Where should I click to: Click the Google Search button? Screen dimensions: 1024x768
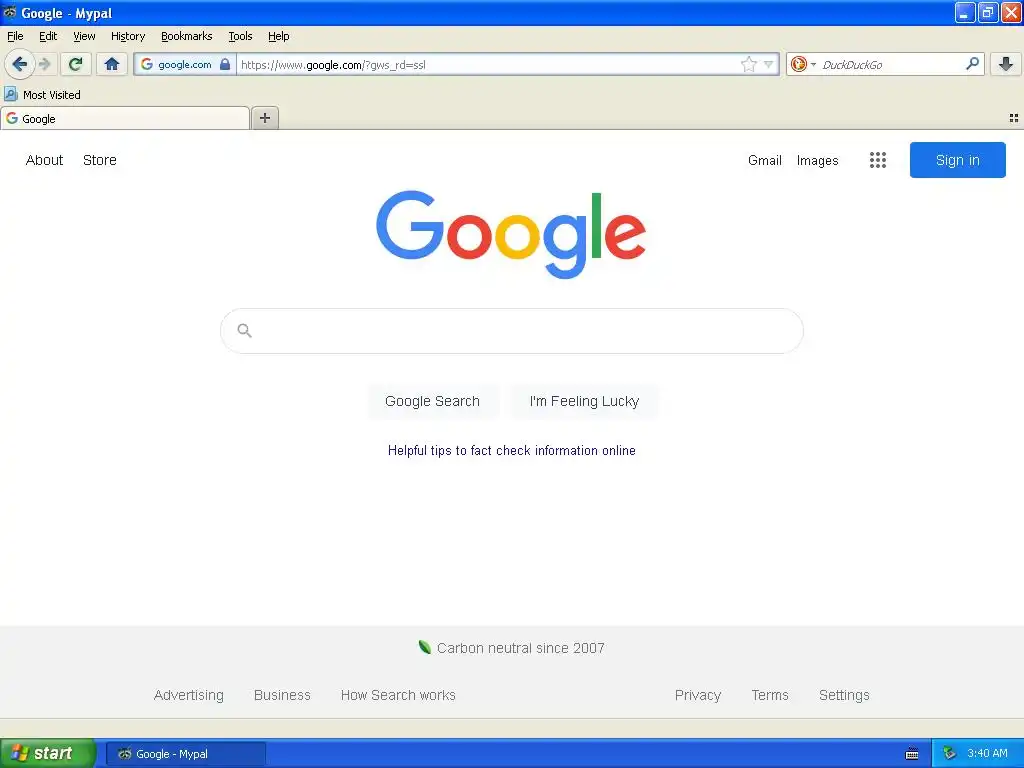tap(432, 401)
